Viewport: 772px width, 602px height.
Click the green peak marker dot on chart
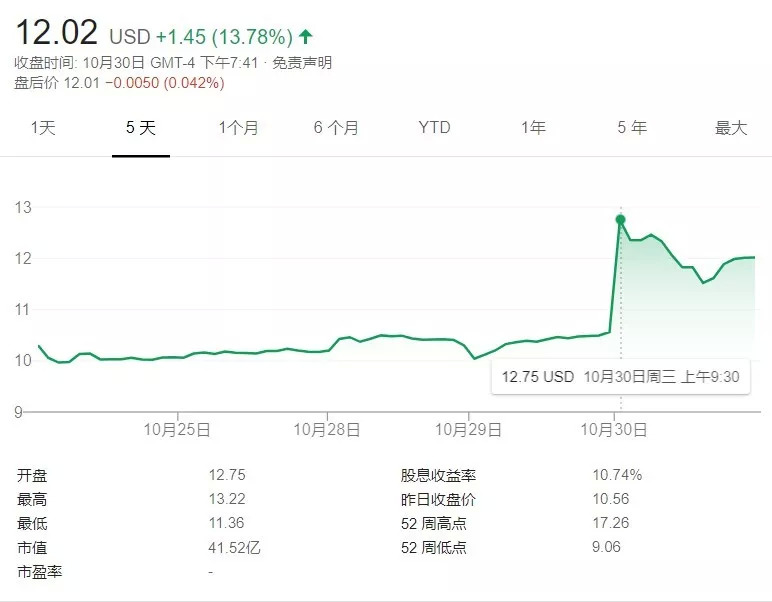coord(620,219)
